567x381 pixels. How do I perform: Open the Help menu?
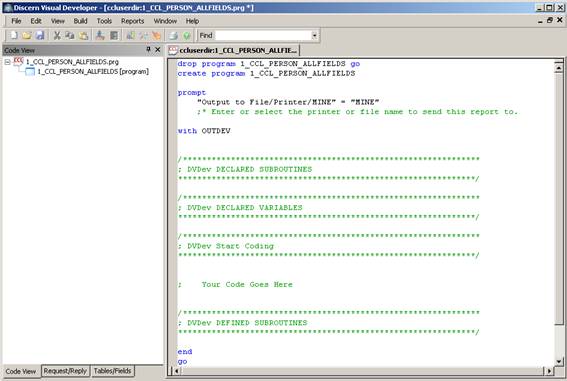[192, 21]
